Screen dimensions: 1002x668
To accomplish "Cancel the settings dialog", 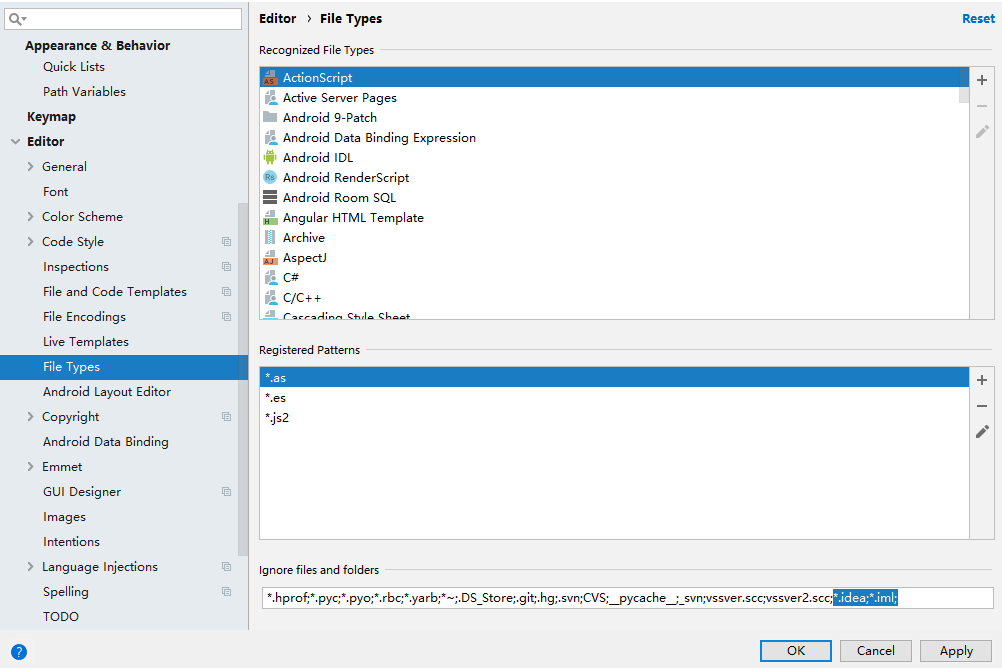I will (x=875, y=651).
